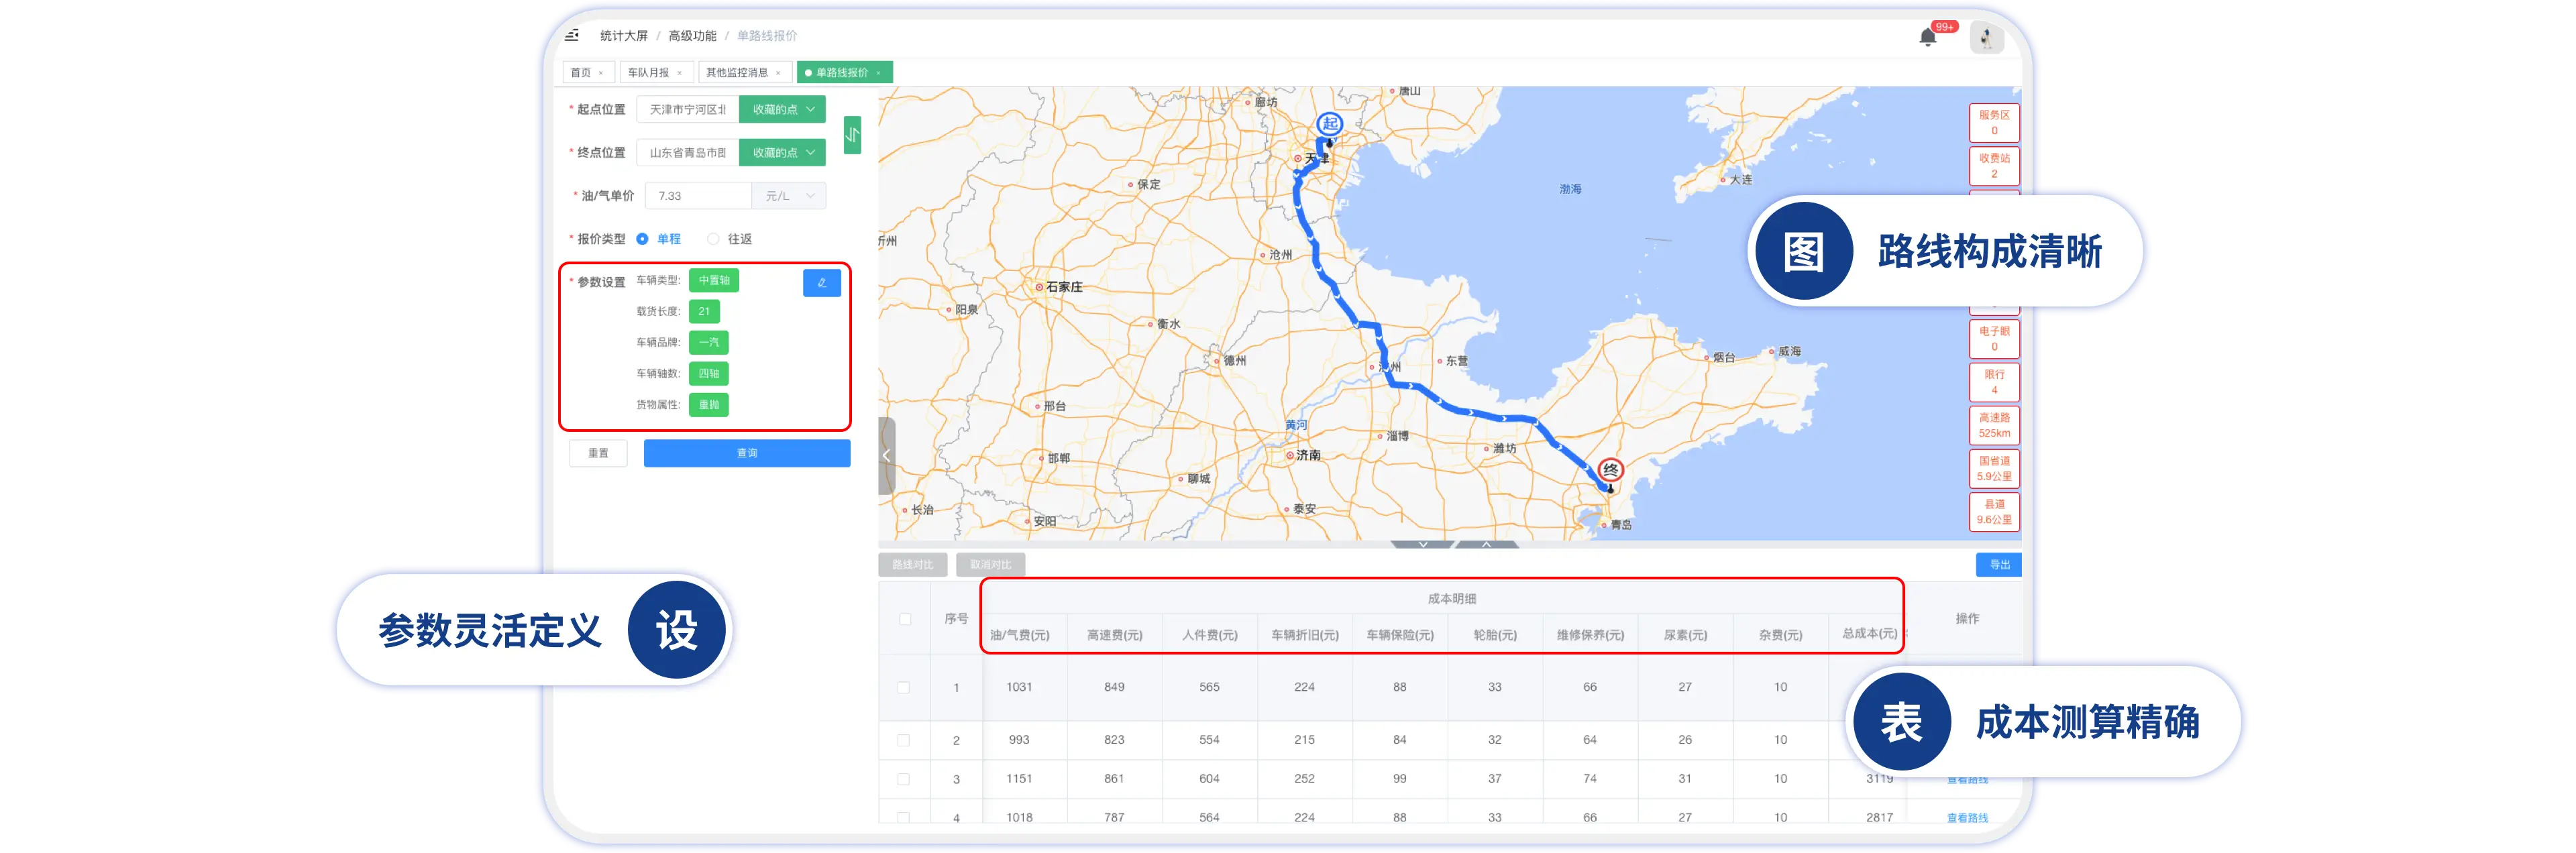
Task: Click the route start marker on map
Action: pos(1329,125)
